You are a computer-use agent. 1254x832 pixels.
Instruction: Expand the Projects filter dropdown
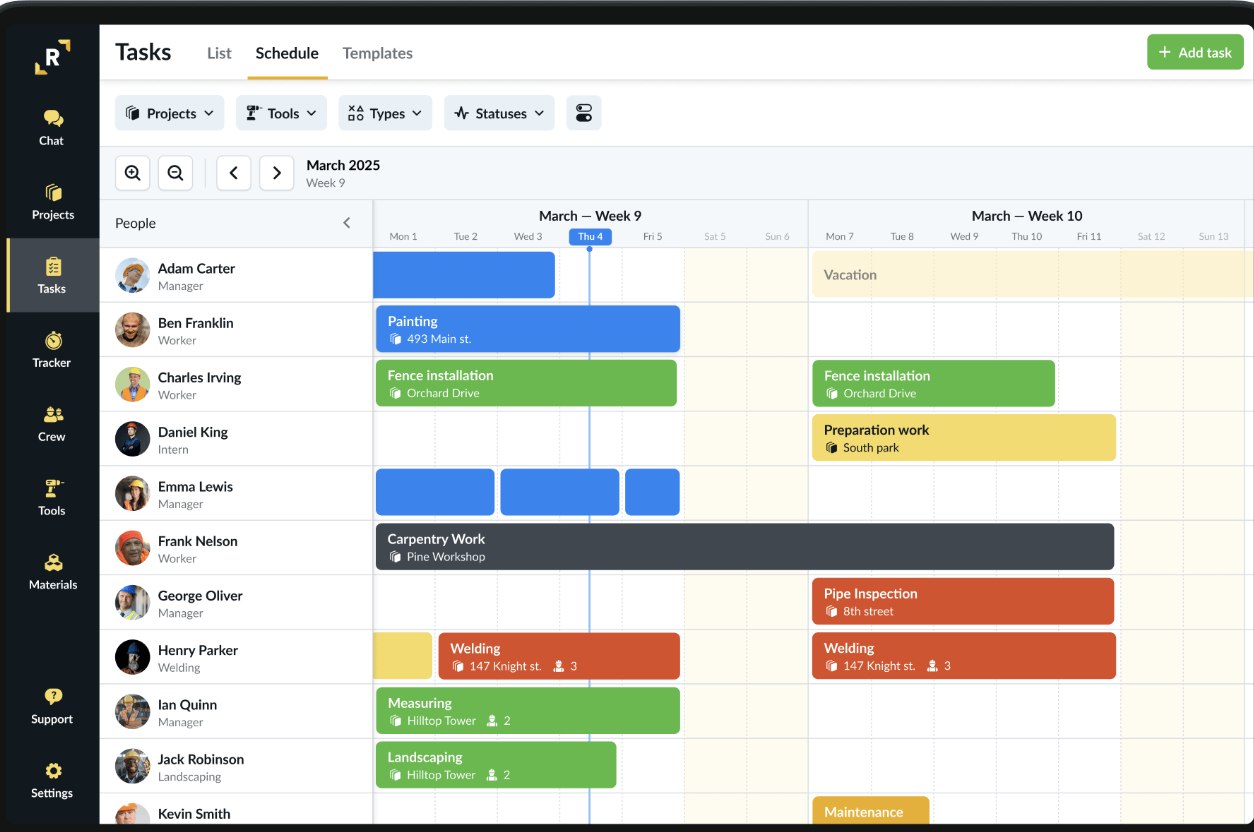(170, 113)
